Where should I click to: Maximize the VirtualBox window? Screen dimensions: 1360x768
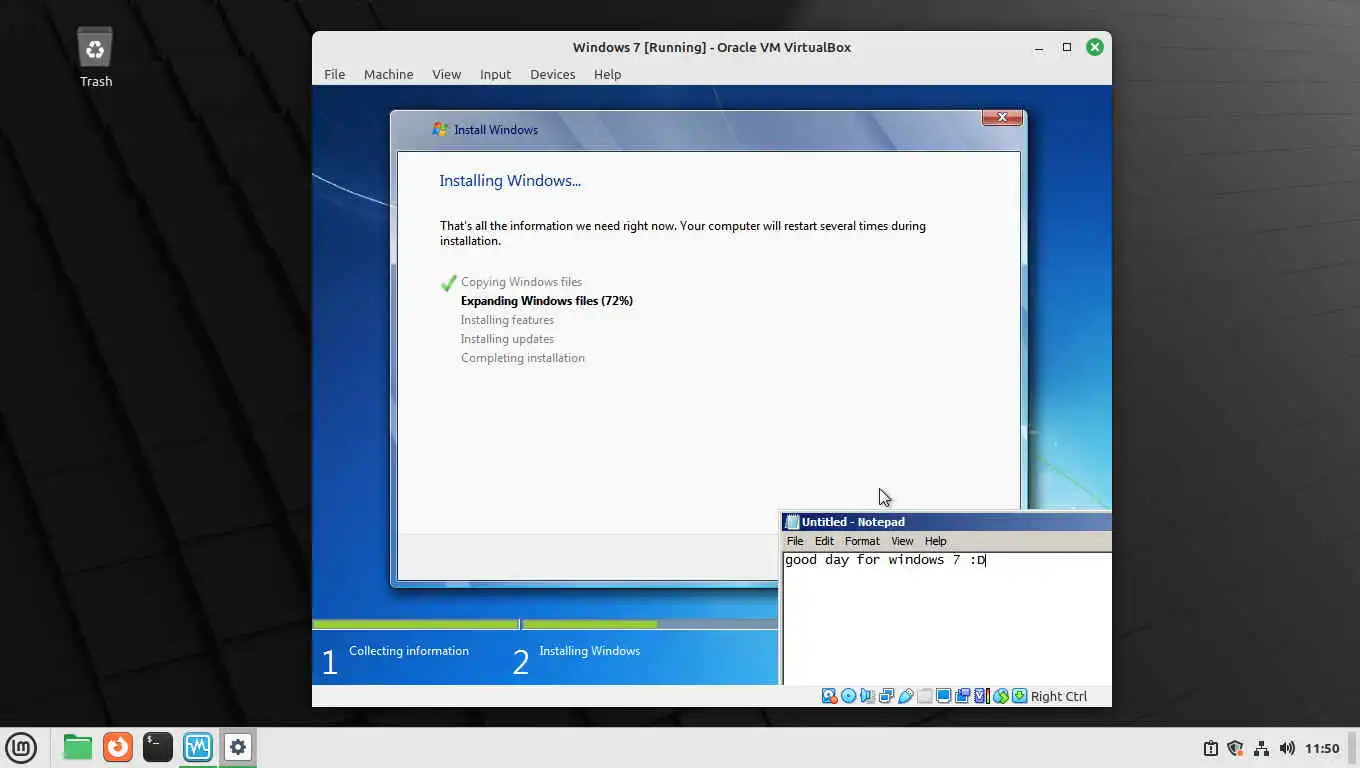point(1067,47)
